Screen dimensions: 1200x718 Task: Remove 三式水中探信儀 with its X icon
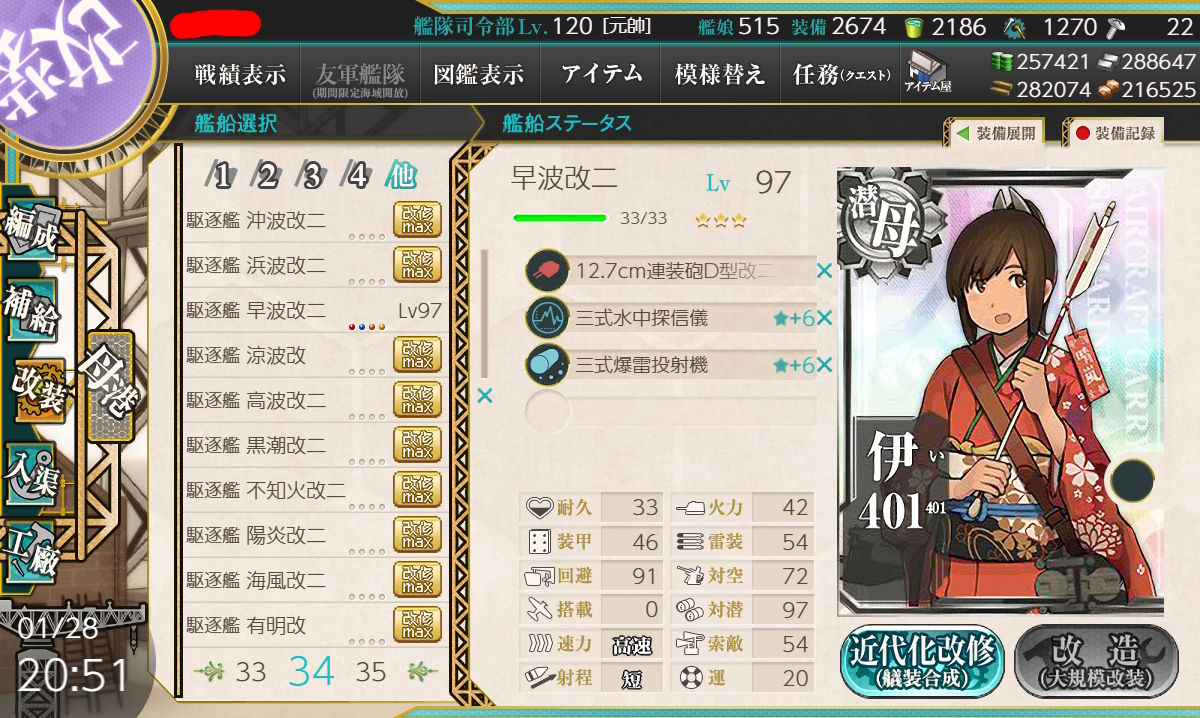coord(825,318)
